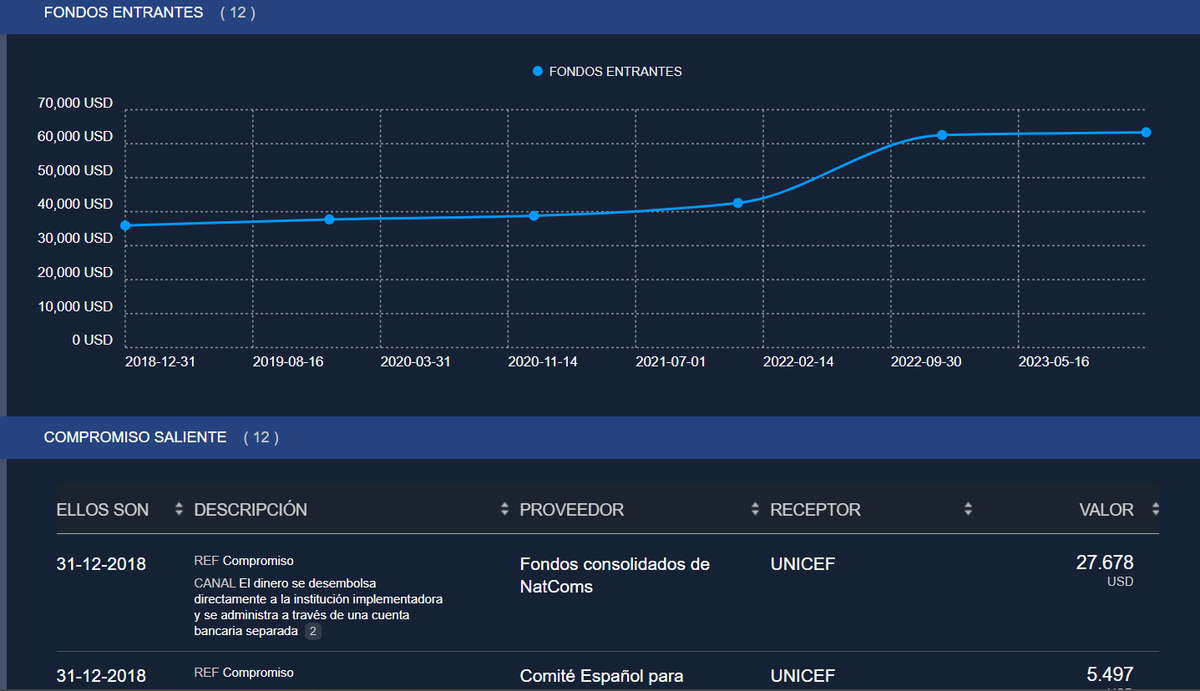1200x691 pixels.
Task: Click the 2021-07-01 axis date label
Action: [x=671, y=362]
